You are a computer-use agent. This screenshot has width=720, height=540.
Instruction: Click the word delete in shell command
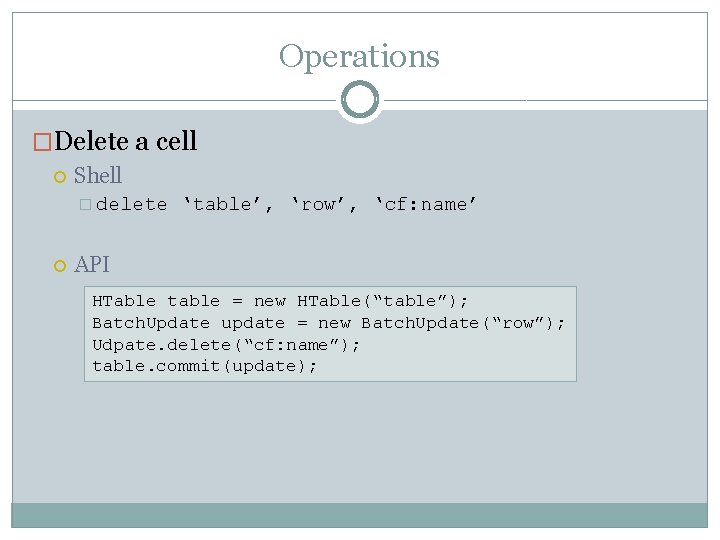point(132,205)
